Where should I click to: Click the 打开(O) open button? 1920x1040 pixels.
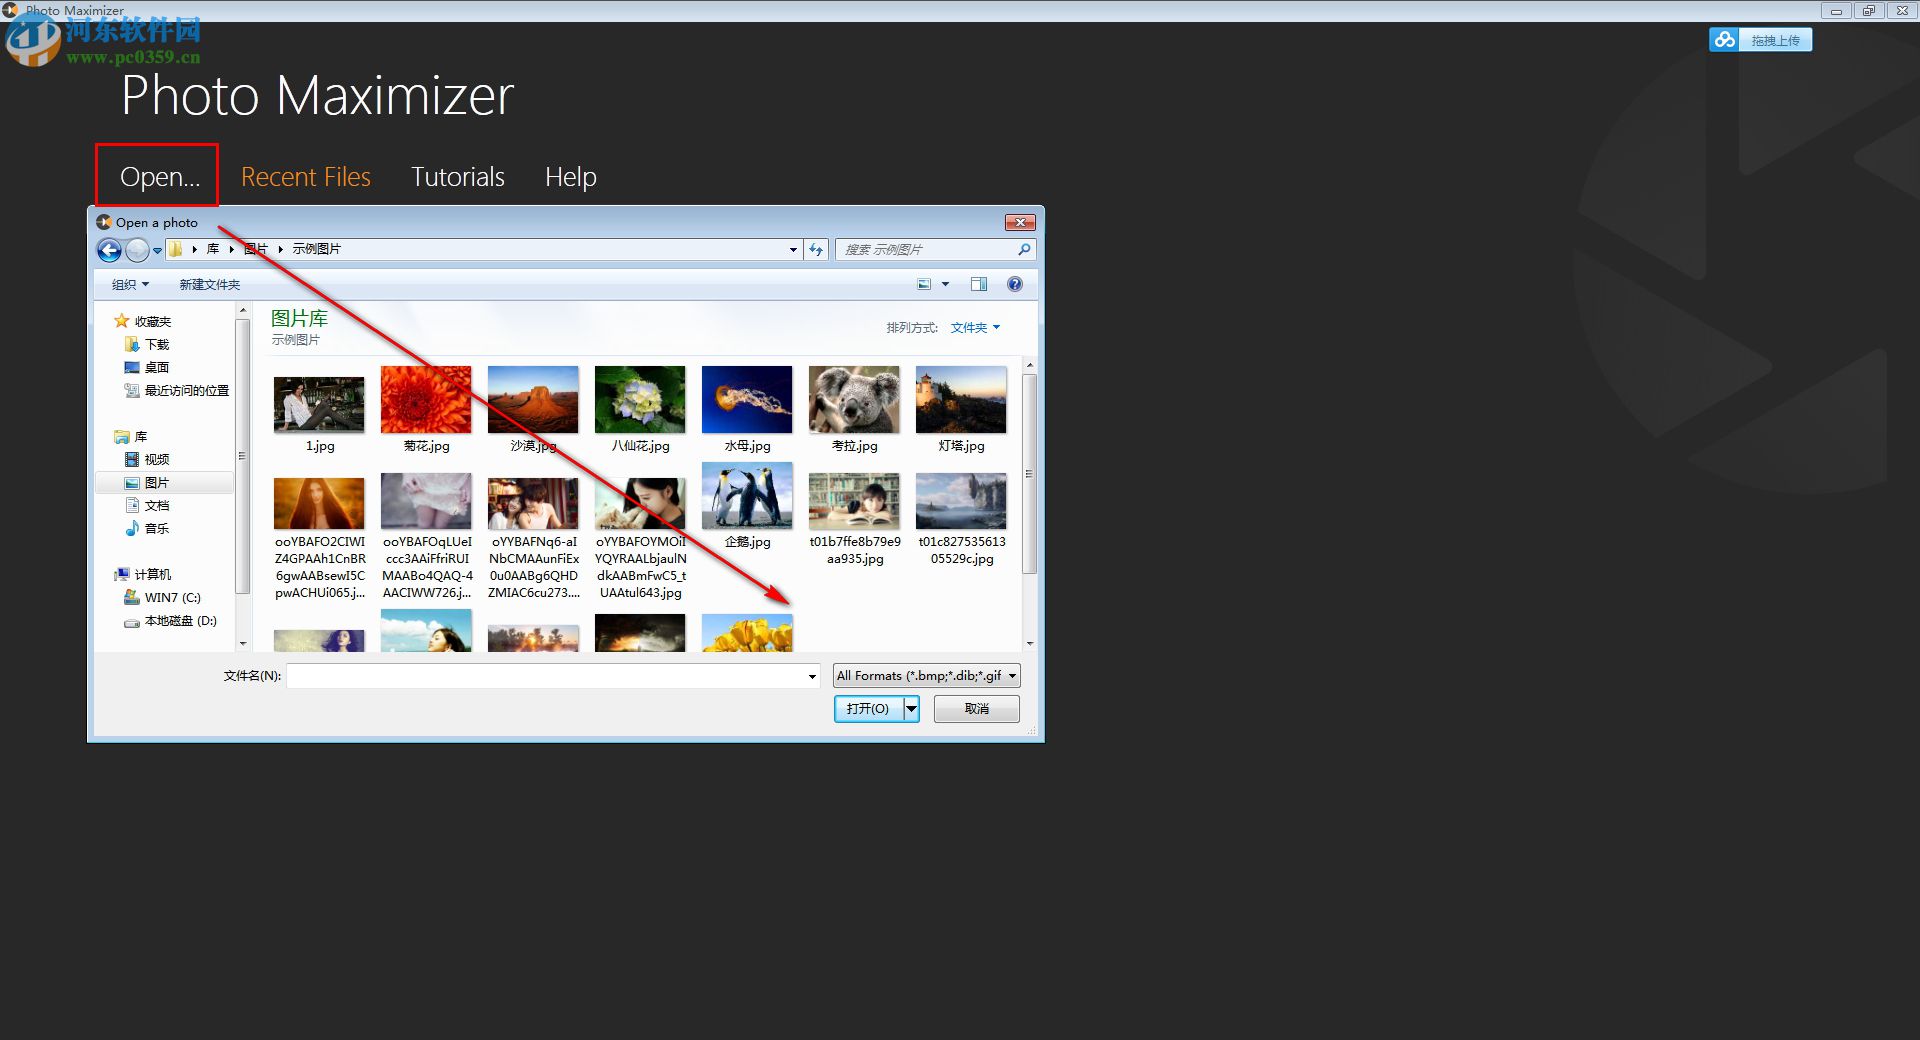pos(868,709)
